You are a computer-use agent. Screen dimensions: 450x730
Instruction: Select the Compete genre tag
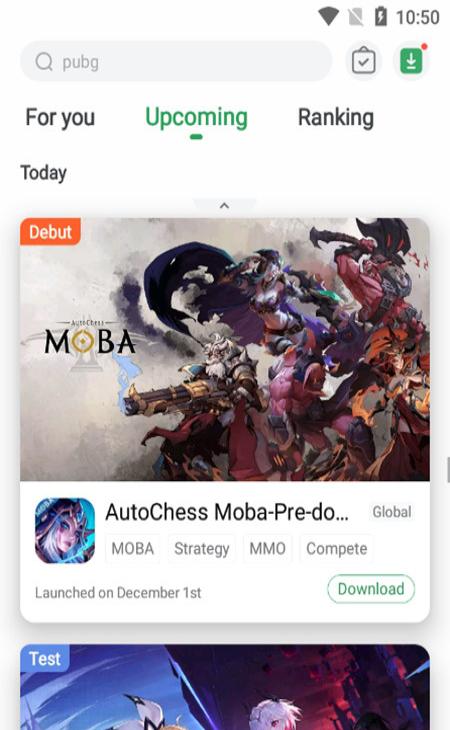coord(336,548)
